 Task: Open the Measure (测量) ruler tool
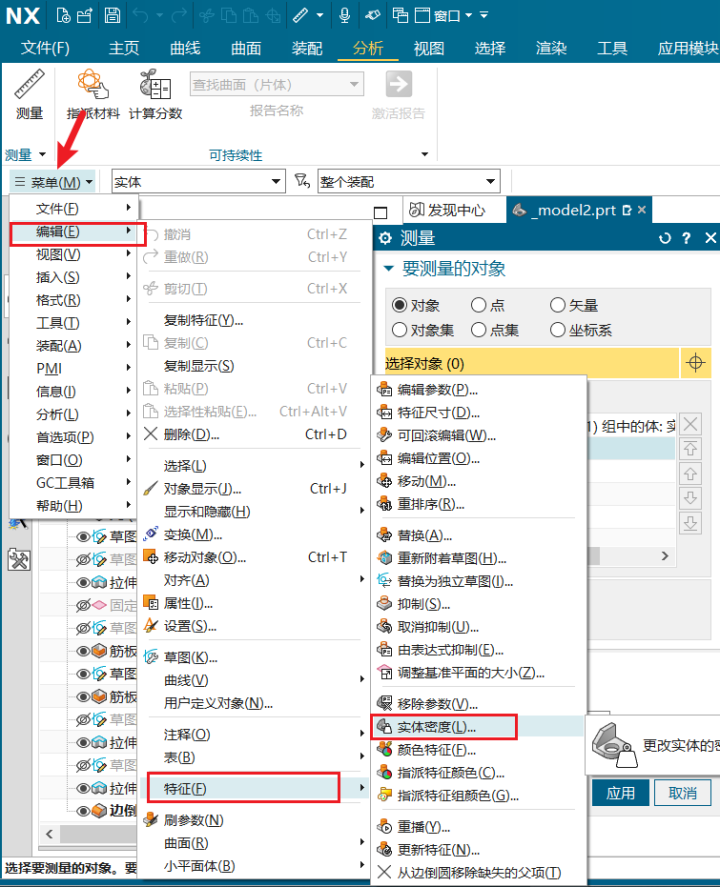pos(29,93)
